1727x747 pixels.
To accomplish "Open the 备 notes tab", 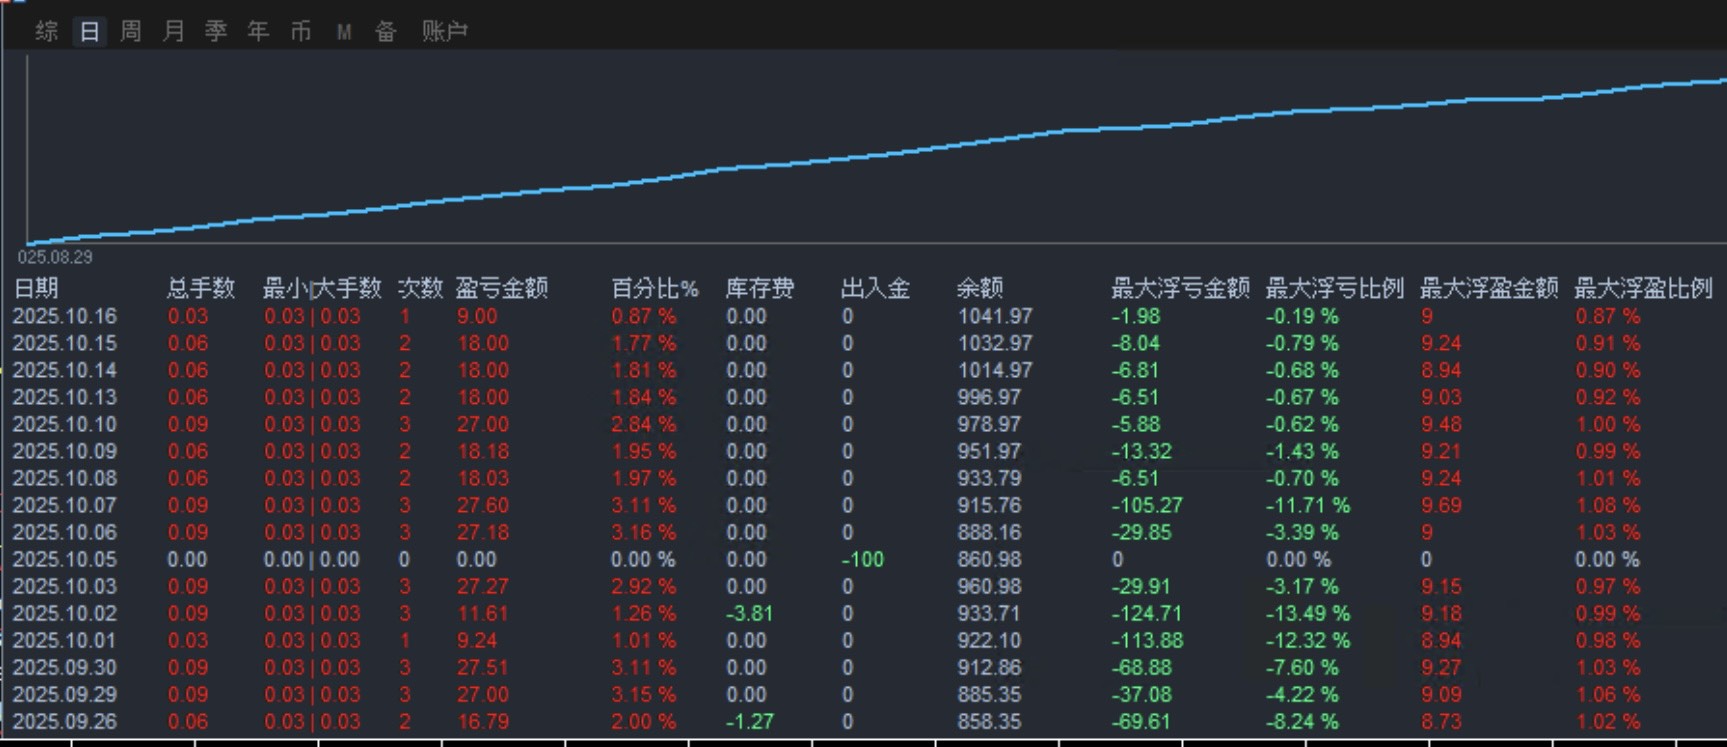I will [x=386, y=32].
